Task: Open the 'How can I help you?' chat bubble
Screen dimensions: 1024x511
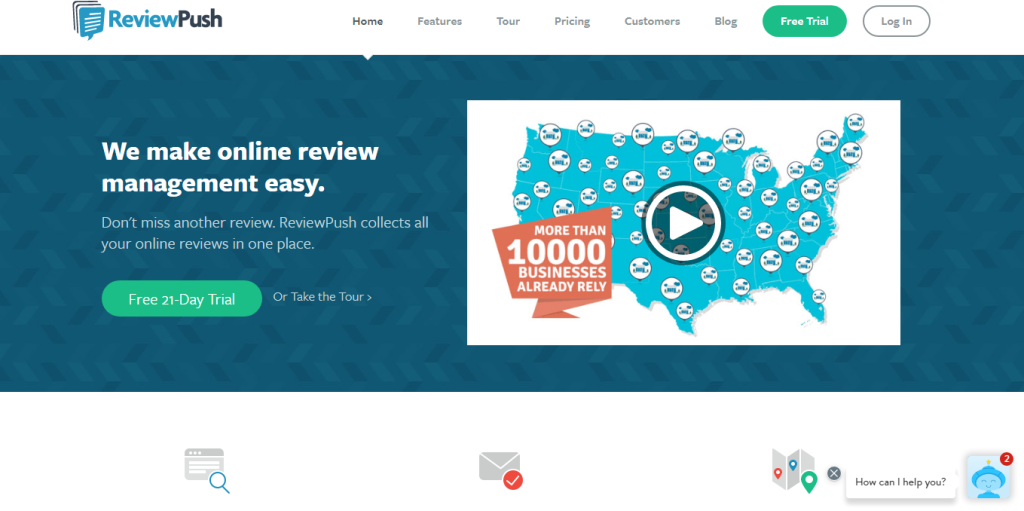Action: pos(901,482)
